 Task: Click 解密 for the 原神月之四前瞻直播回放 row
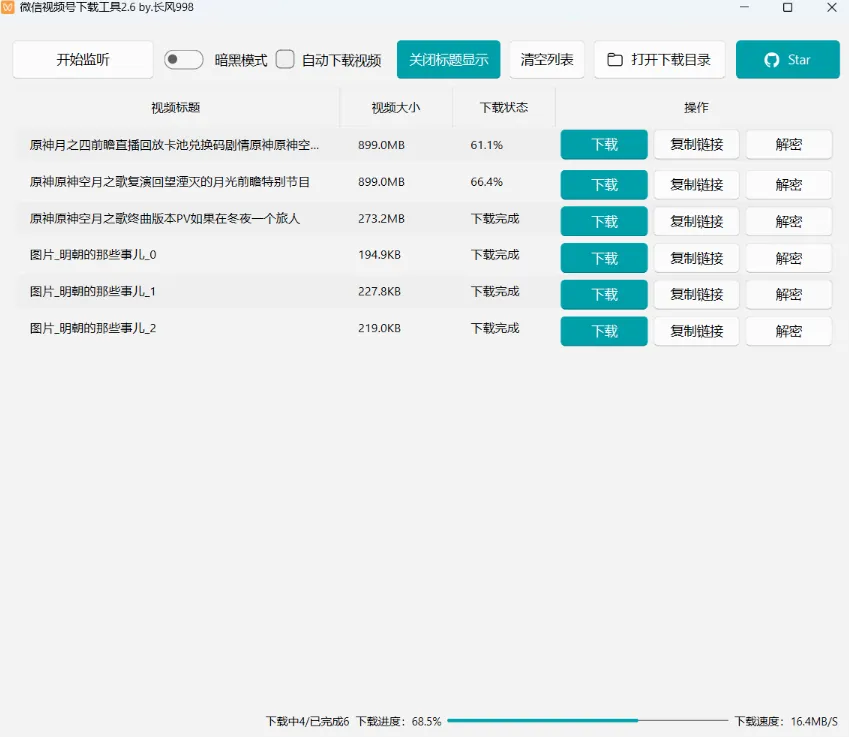coord(788,145)
